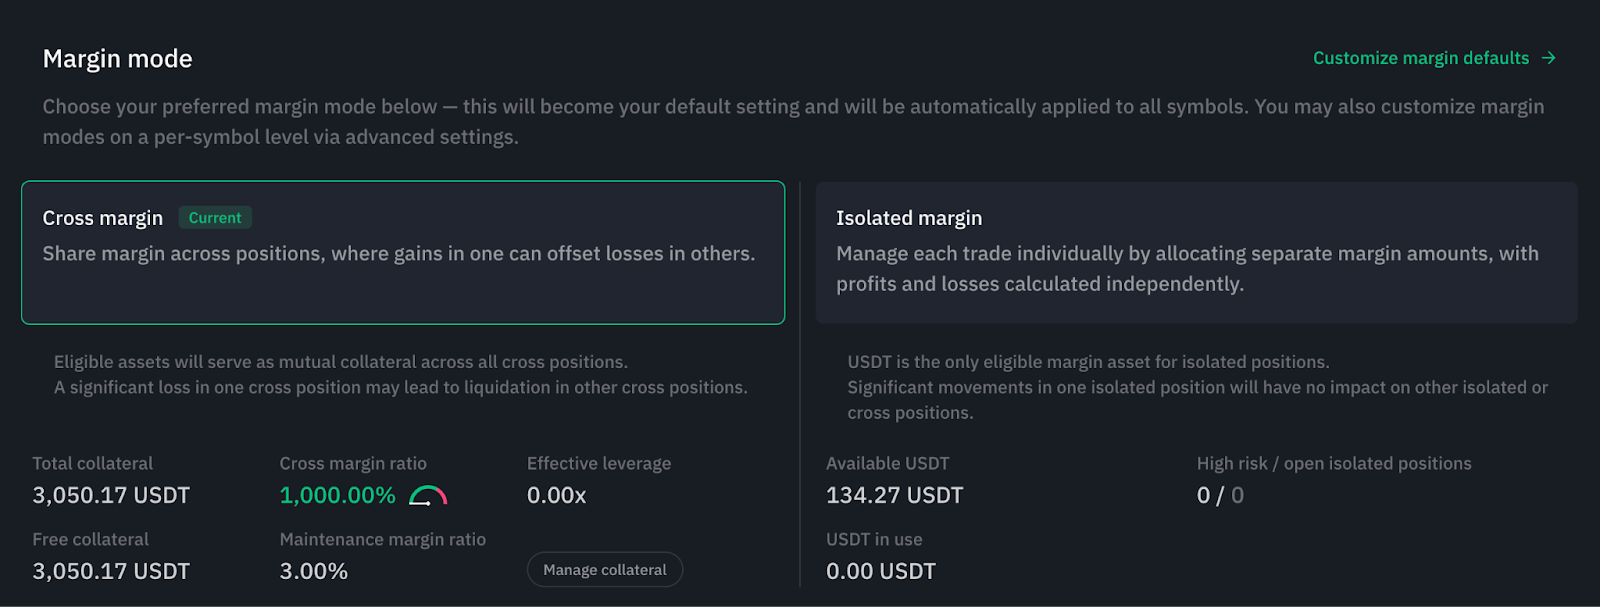1600x607 pixels.
Task: Open the Manage collateral button
Action: pyautogui.click(x=604, y=570)
